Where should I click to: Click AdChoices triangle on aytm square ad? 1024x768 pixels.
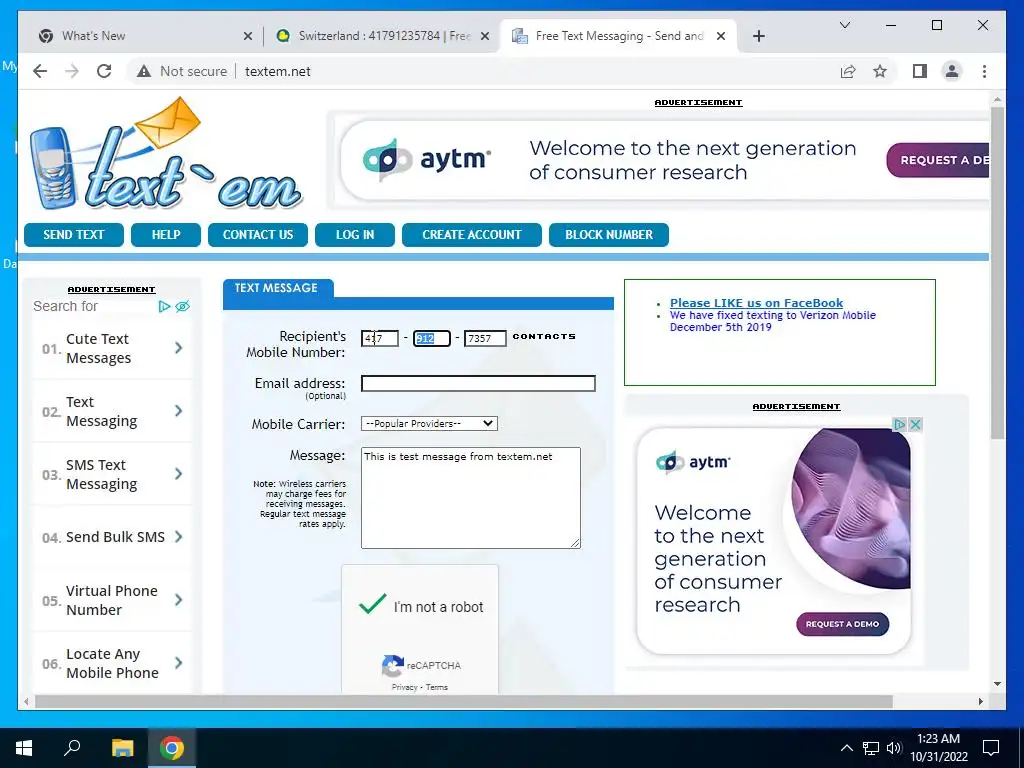899,424
